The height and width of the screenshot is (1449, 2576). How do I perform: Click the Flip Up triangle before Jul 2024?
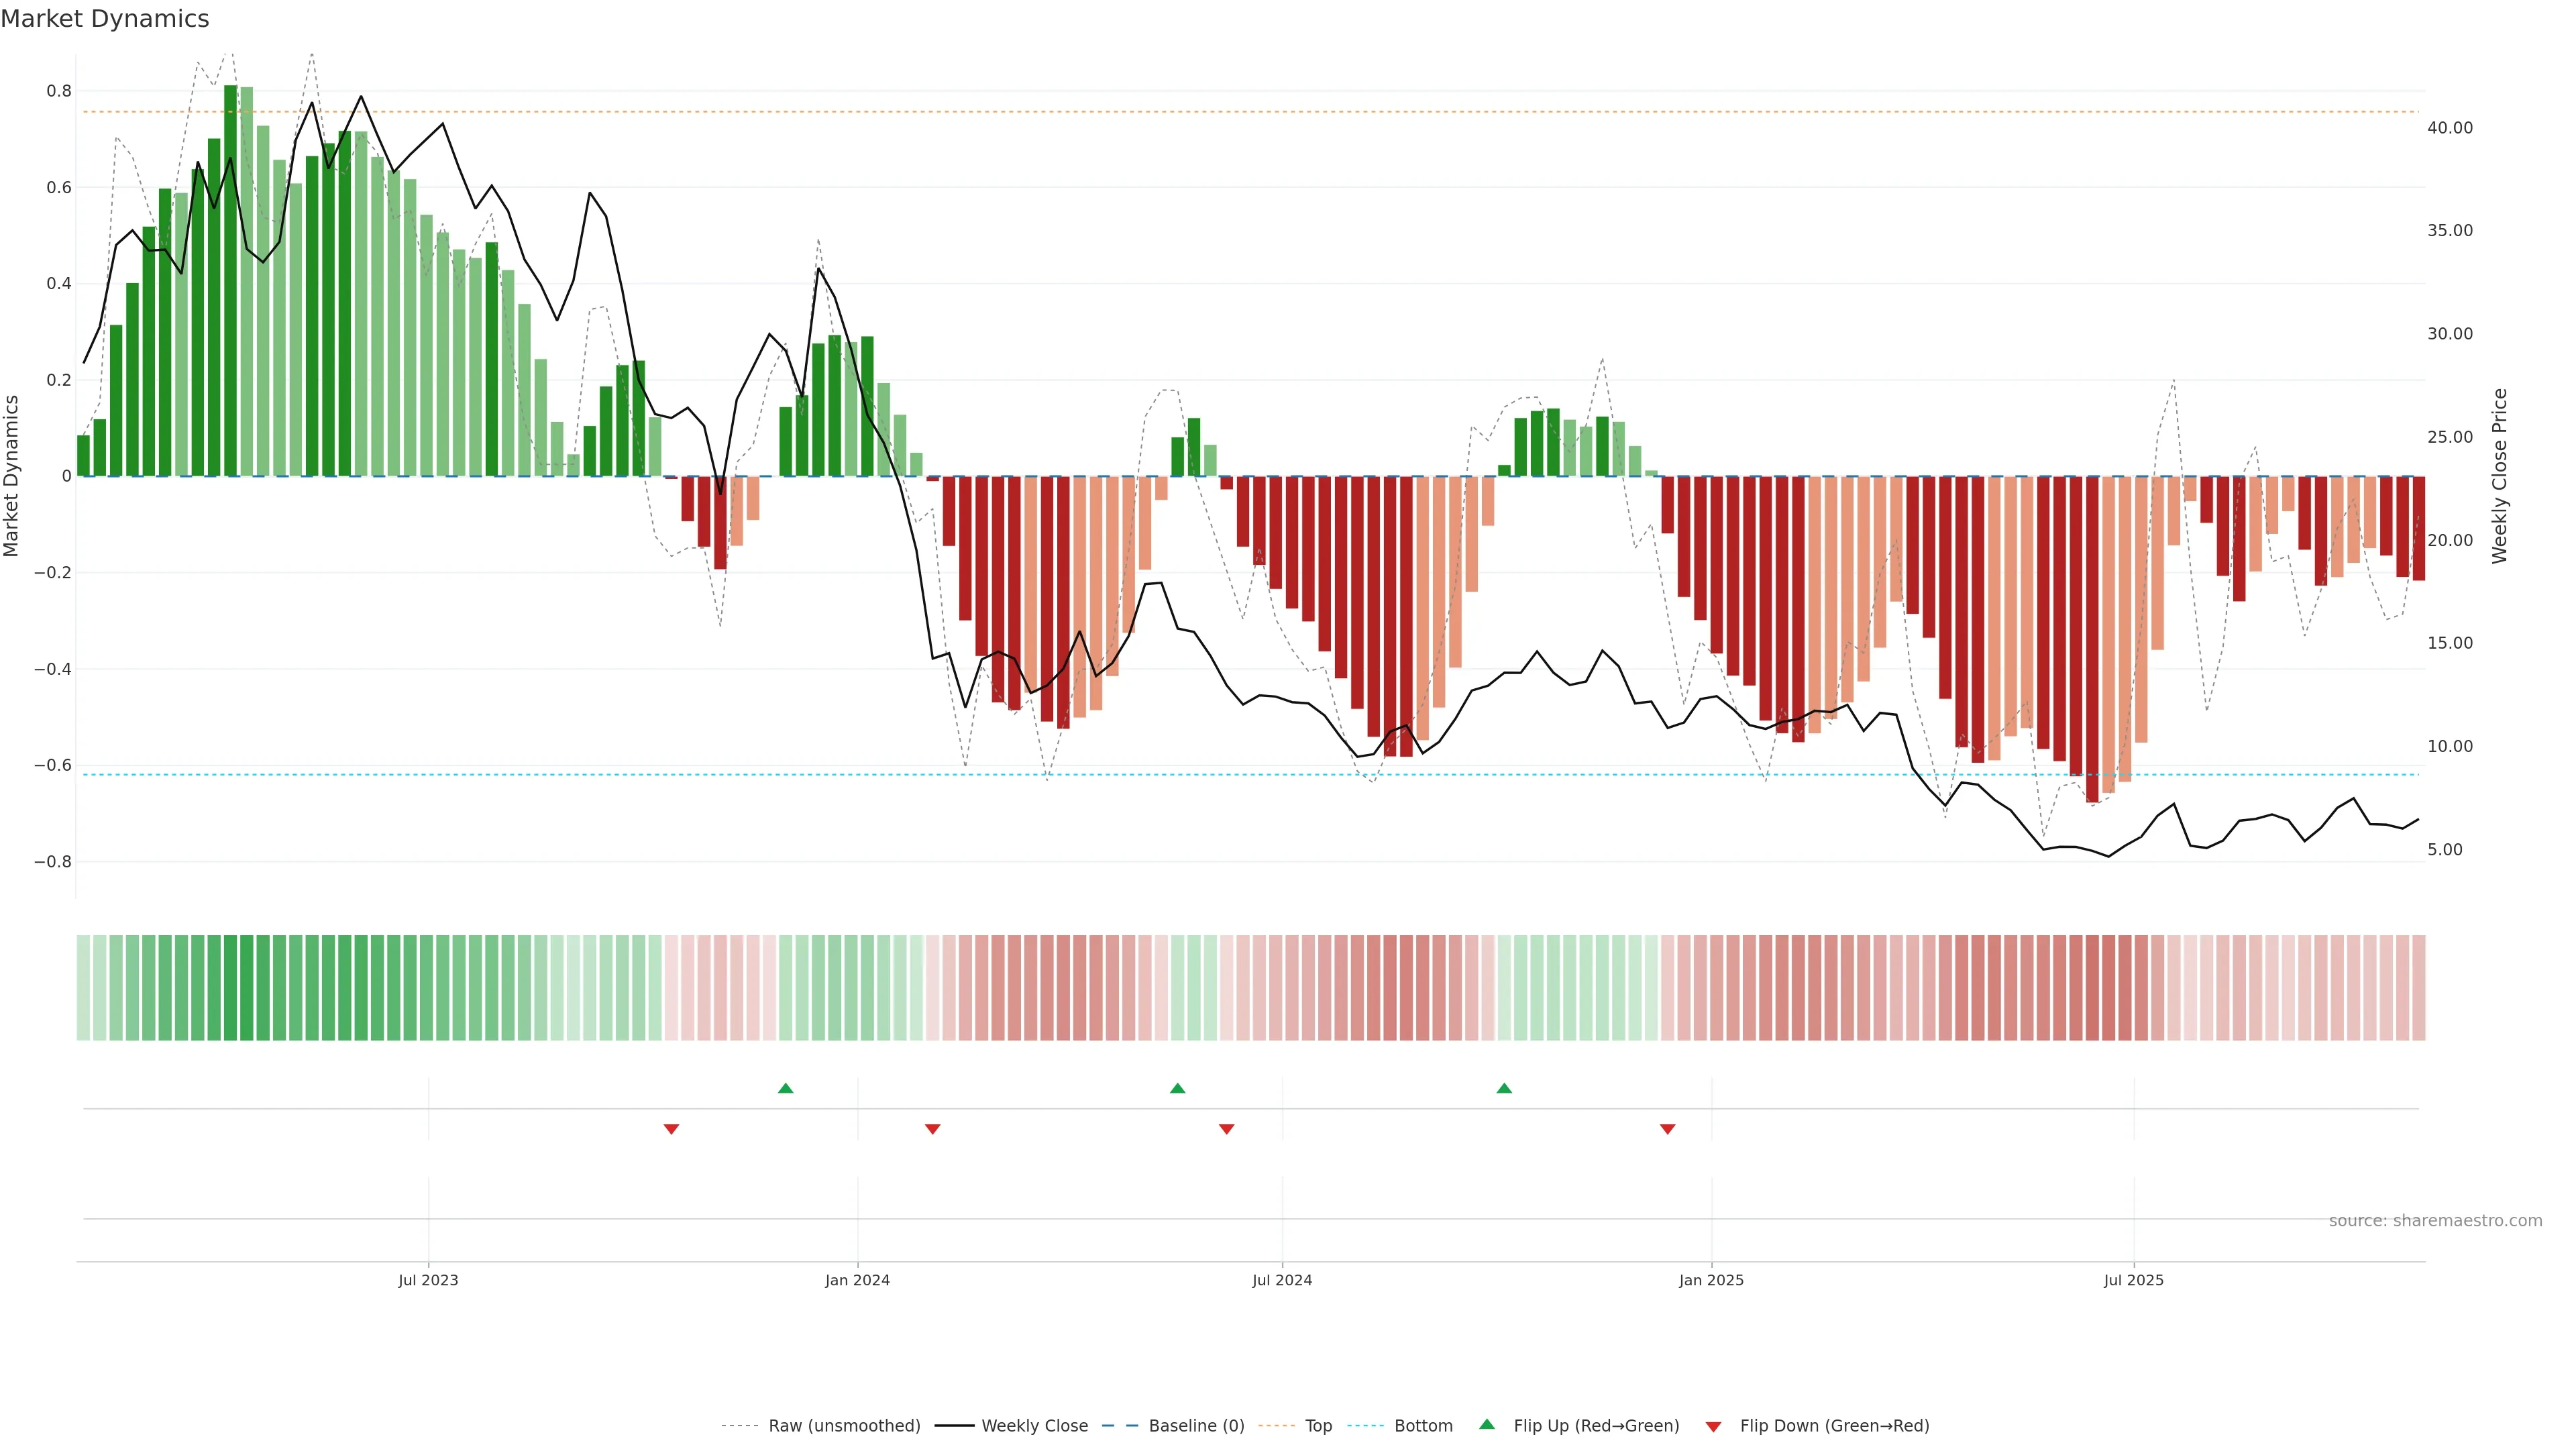coord(1177,1088)
